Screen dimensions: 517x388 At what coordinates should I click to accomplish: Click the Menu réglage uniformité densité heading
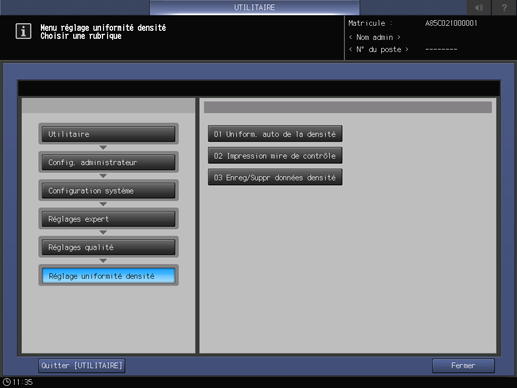pyautogui.click(x=103, y=28)
